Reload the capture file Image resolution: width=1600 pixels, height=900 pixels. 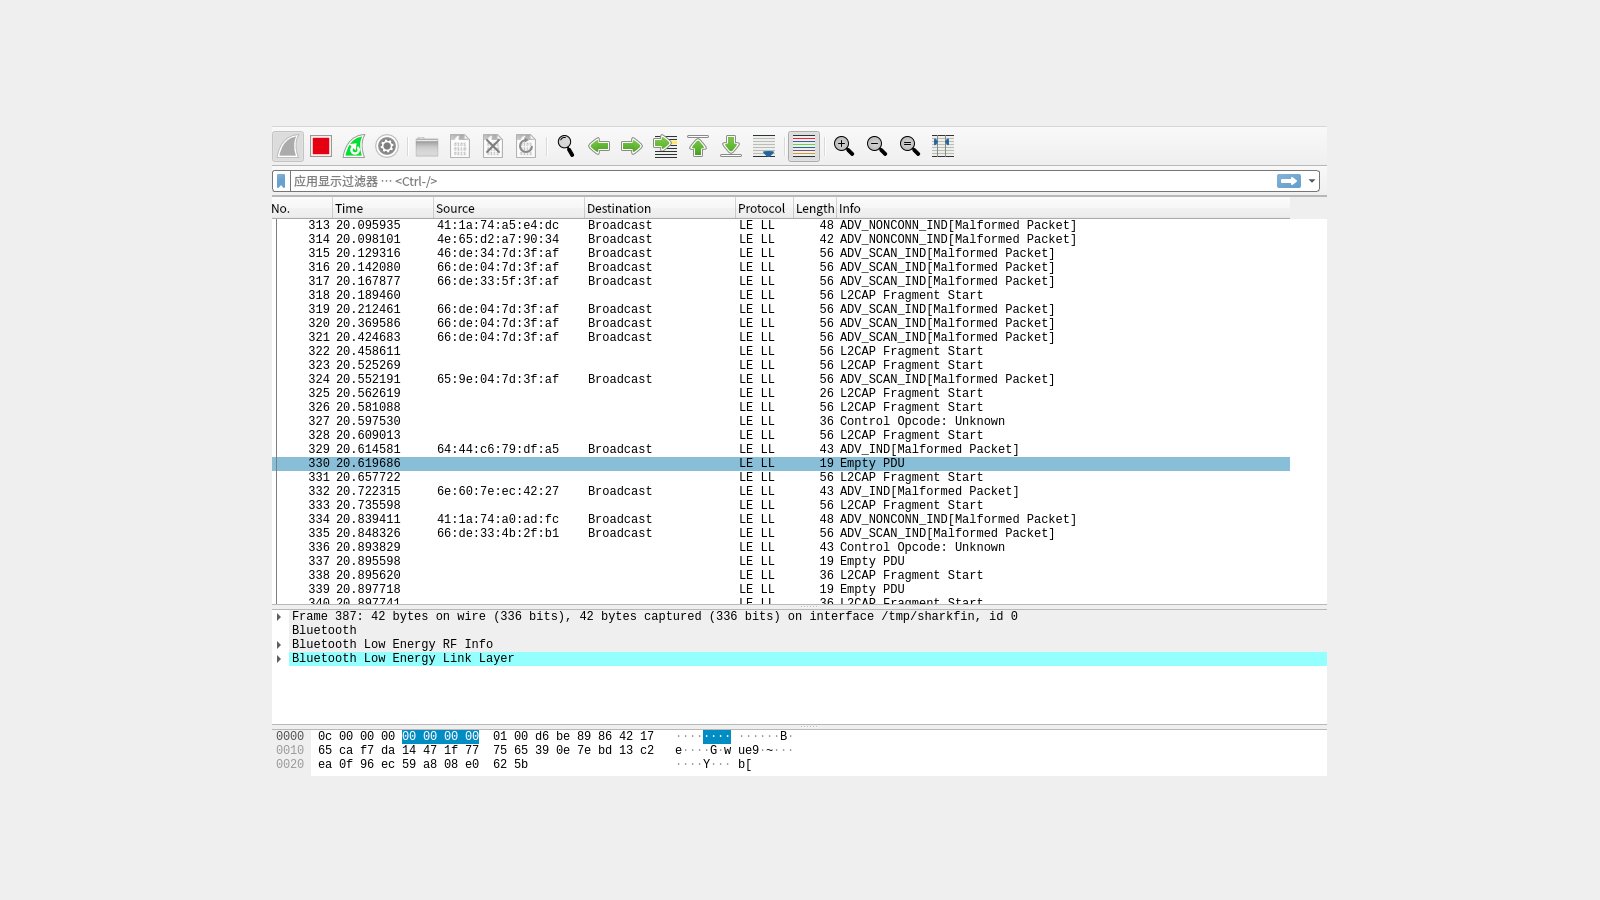(526, 146)
